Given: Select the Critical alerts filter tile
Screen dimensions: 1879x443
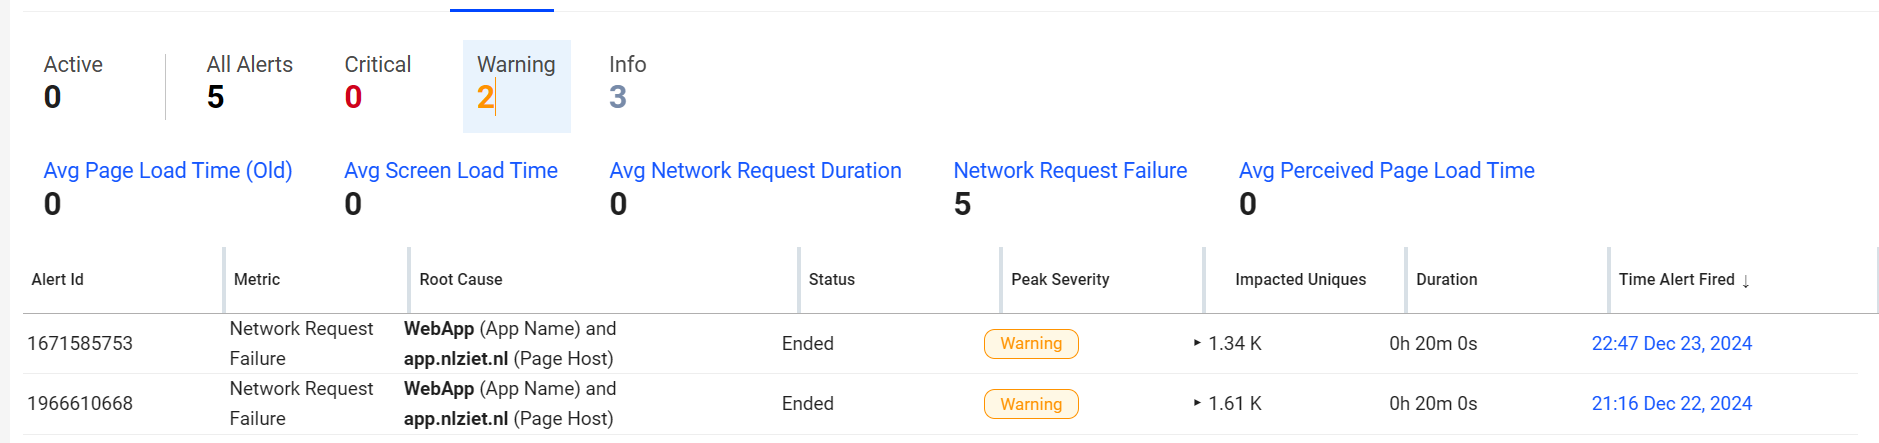Looking at the screenshot, I should (377, 82).
